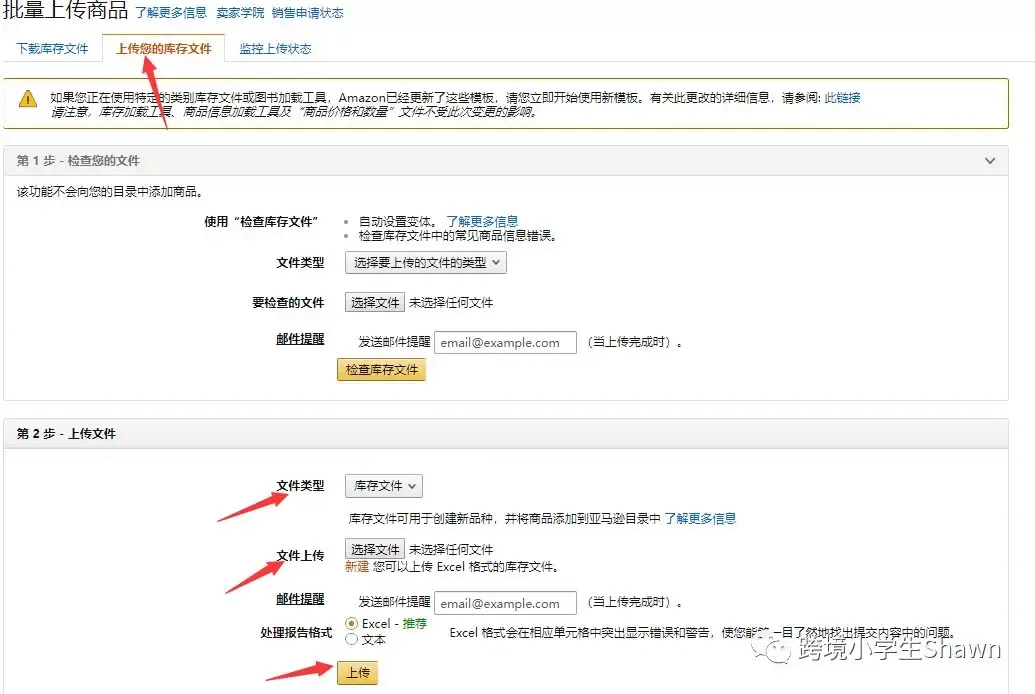This screenshot has width=1035, height=694.
Task: Focus the email field in step 1
Action: tap(505, 343)
